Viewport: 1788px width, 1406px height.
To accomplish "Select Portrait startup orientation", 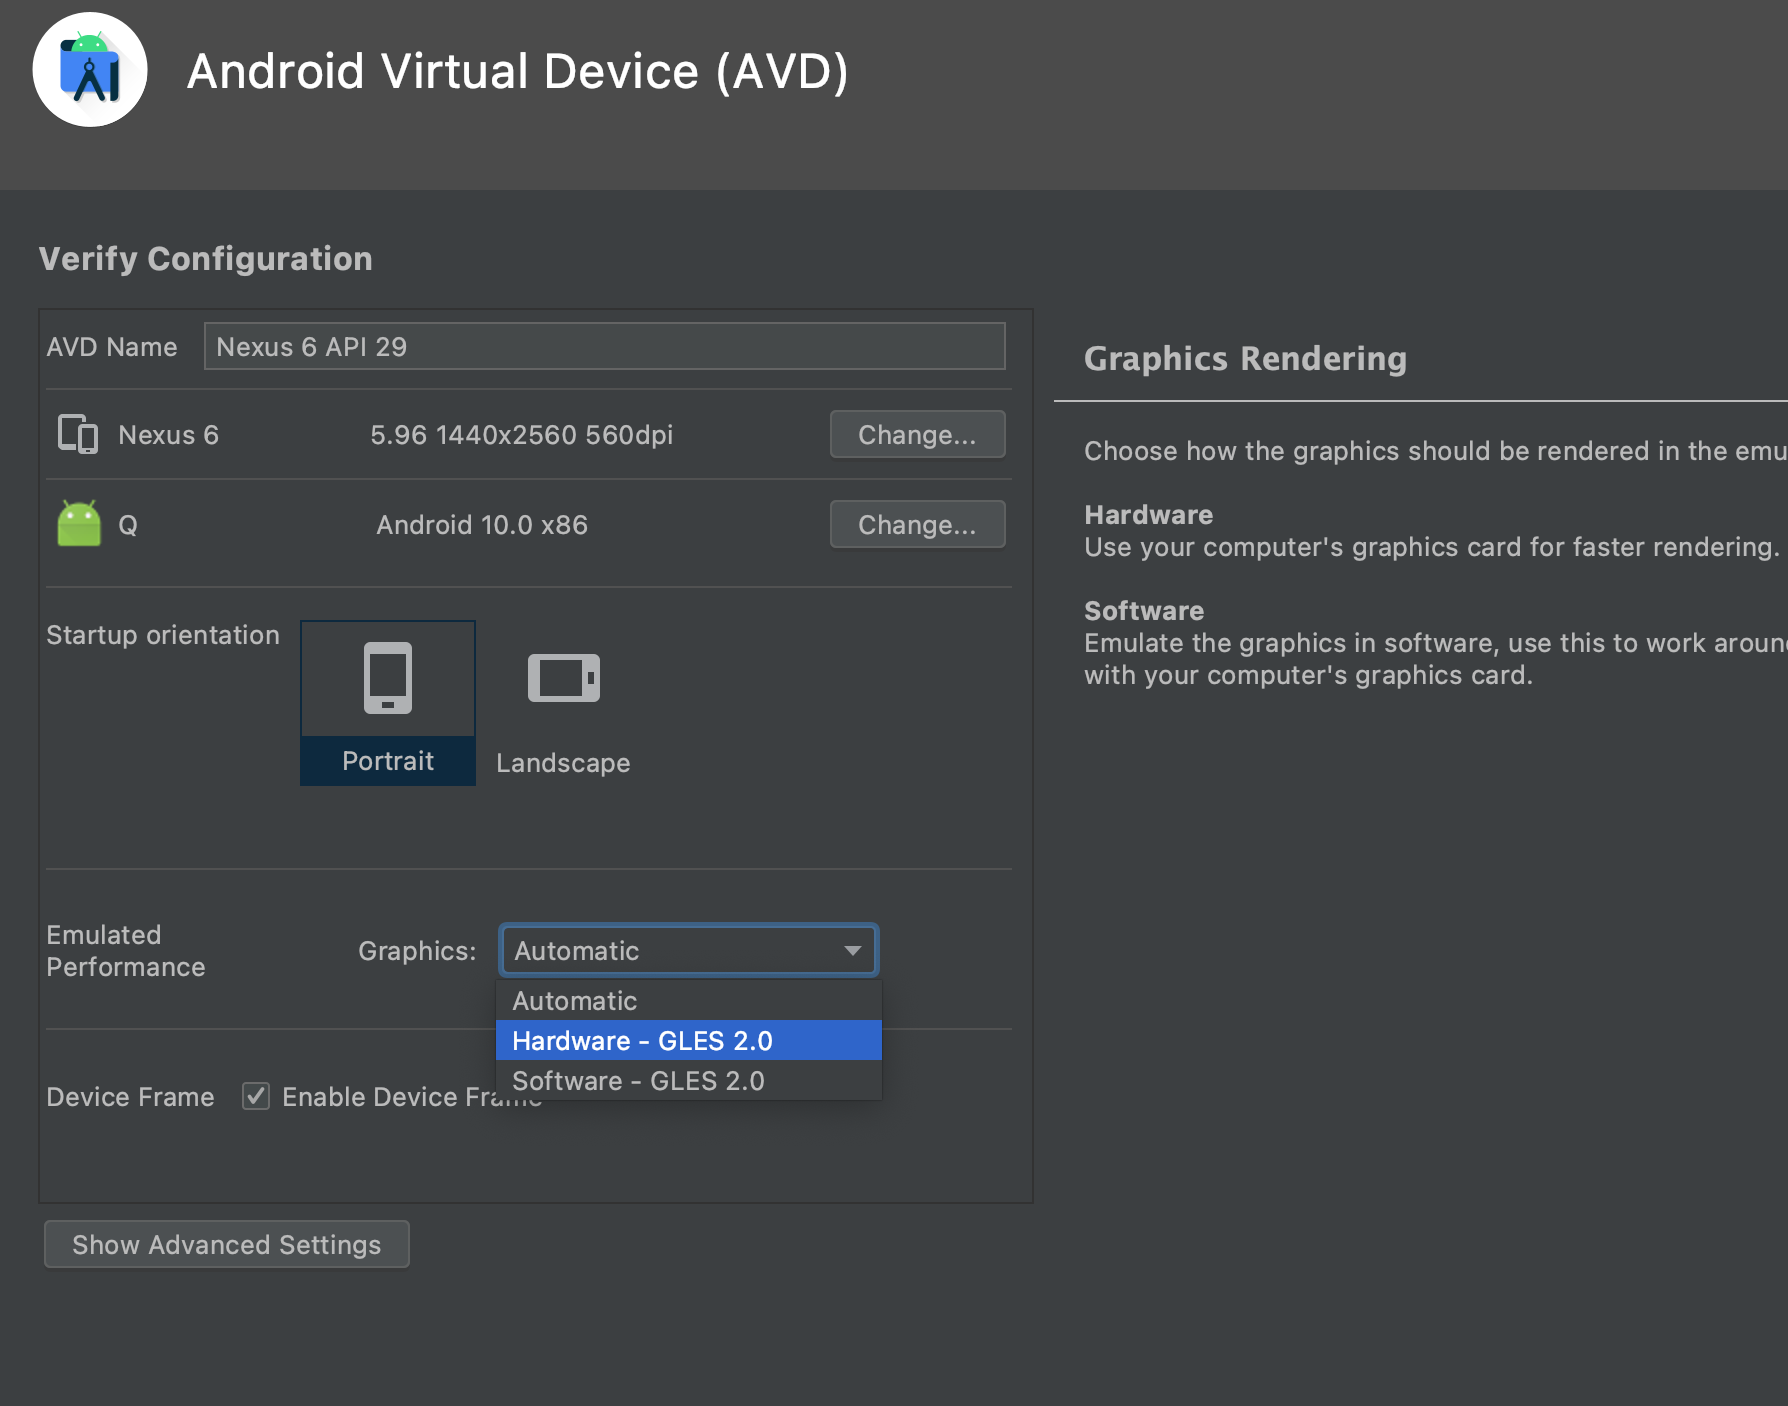I will (388, 703).
